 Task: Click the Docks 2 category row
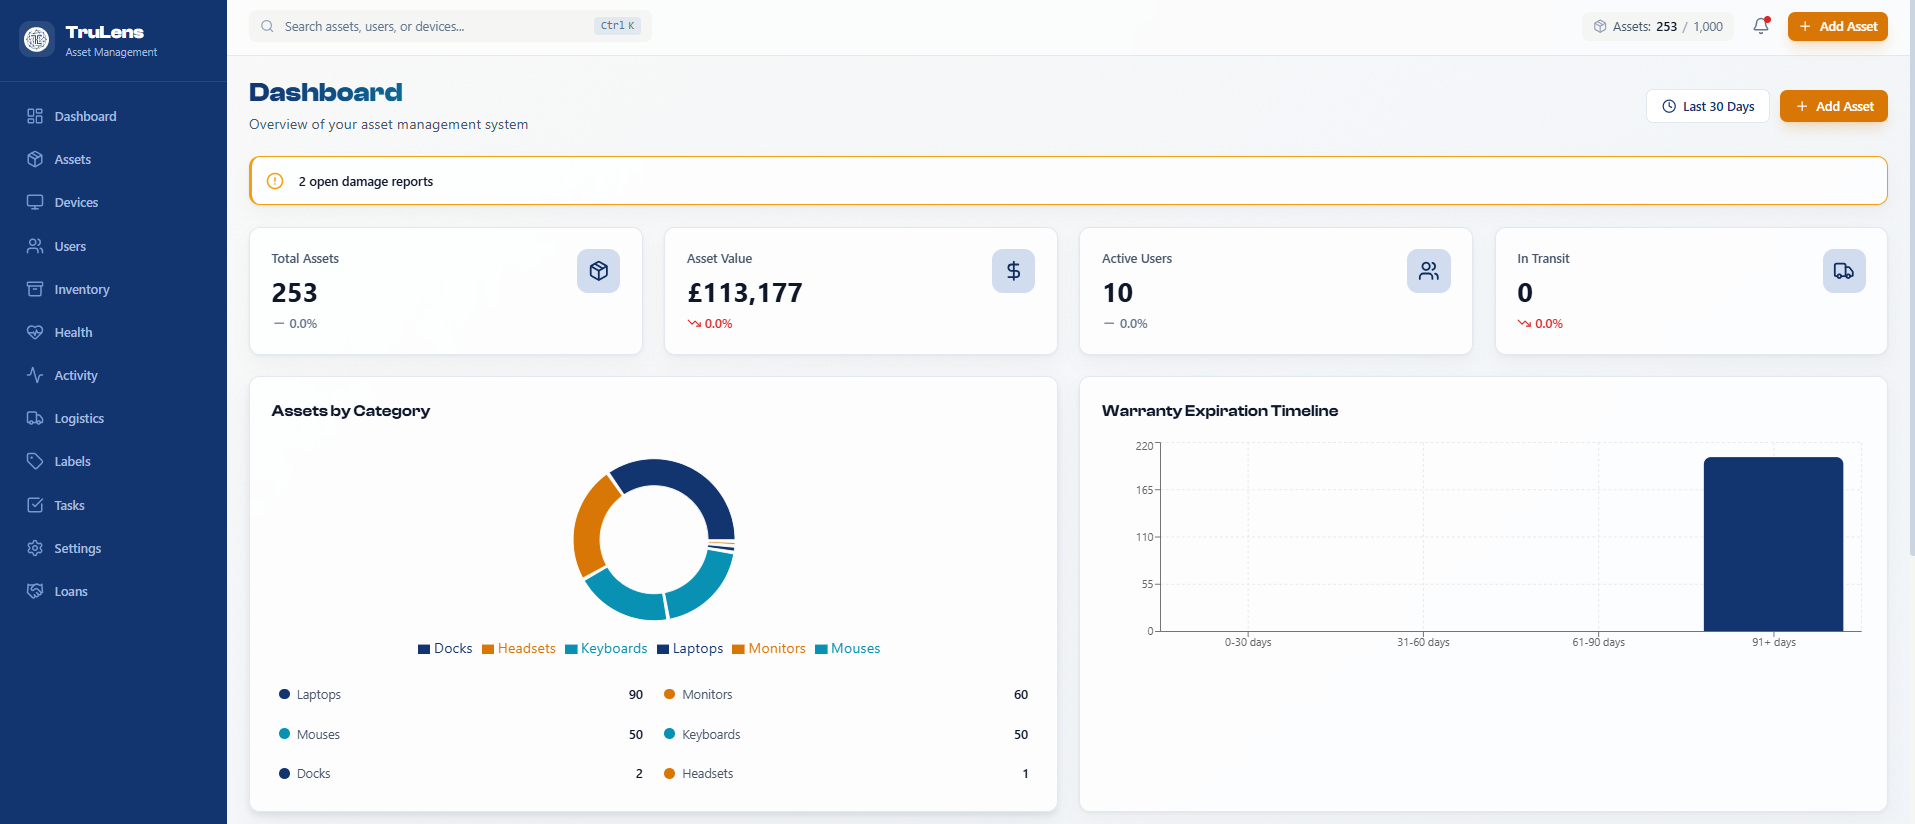[461, 773]
